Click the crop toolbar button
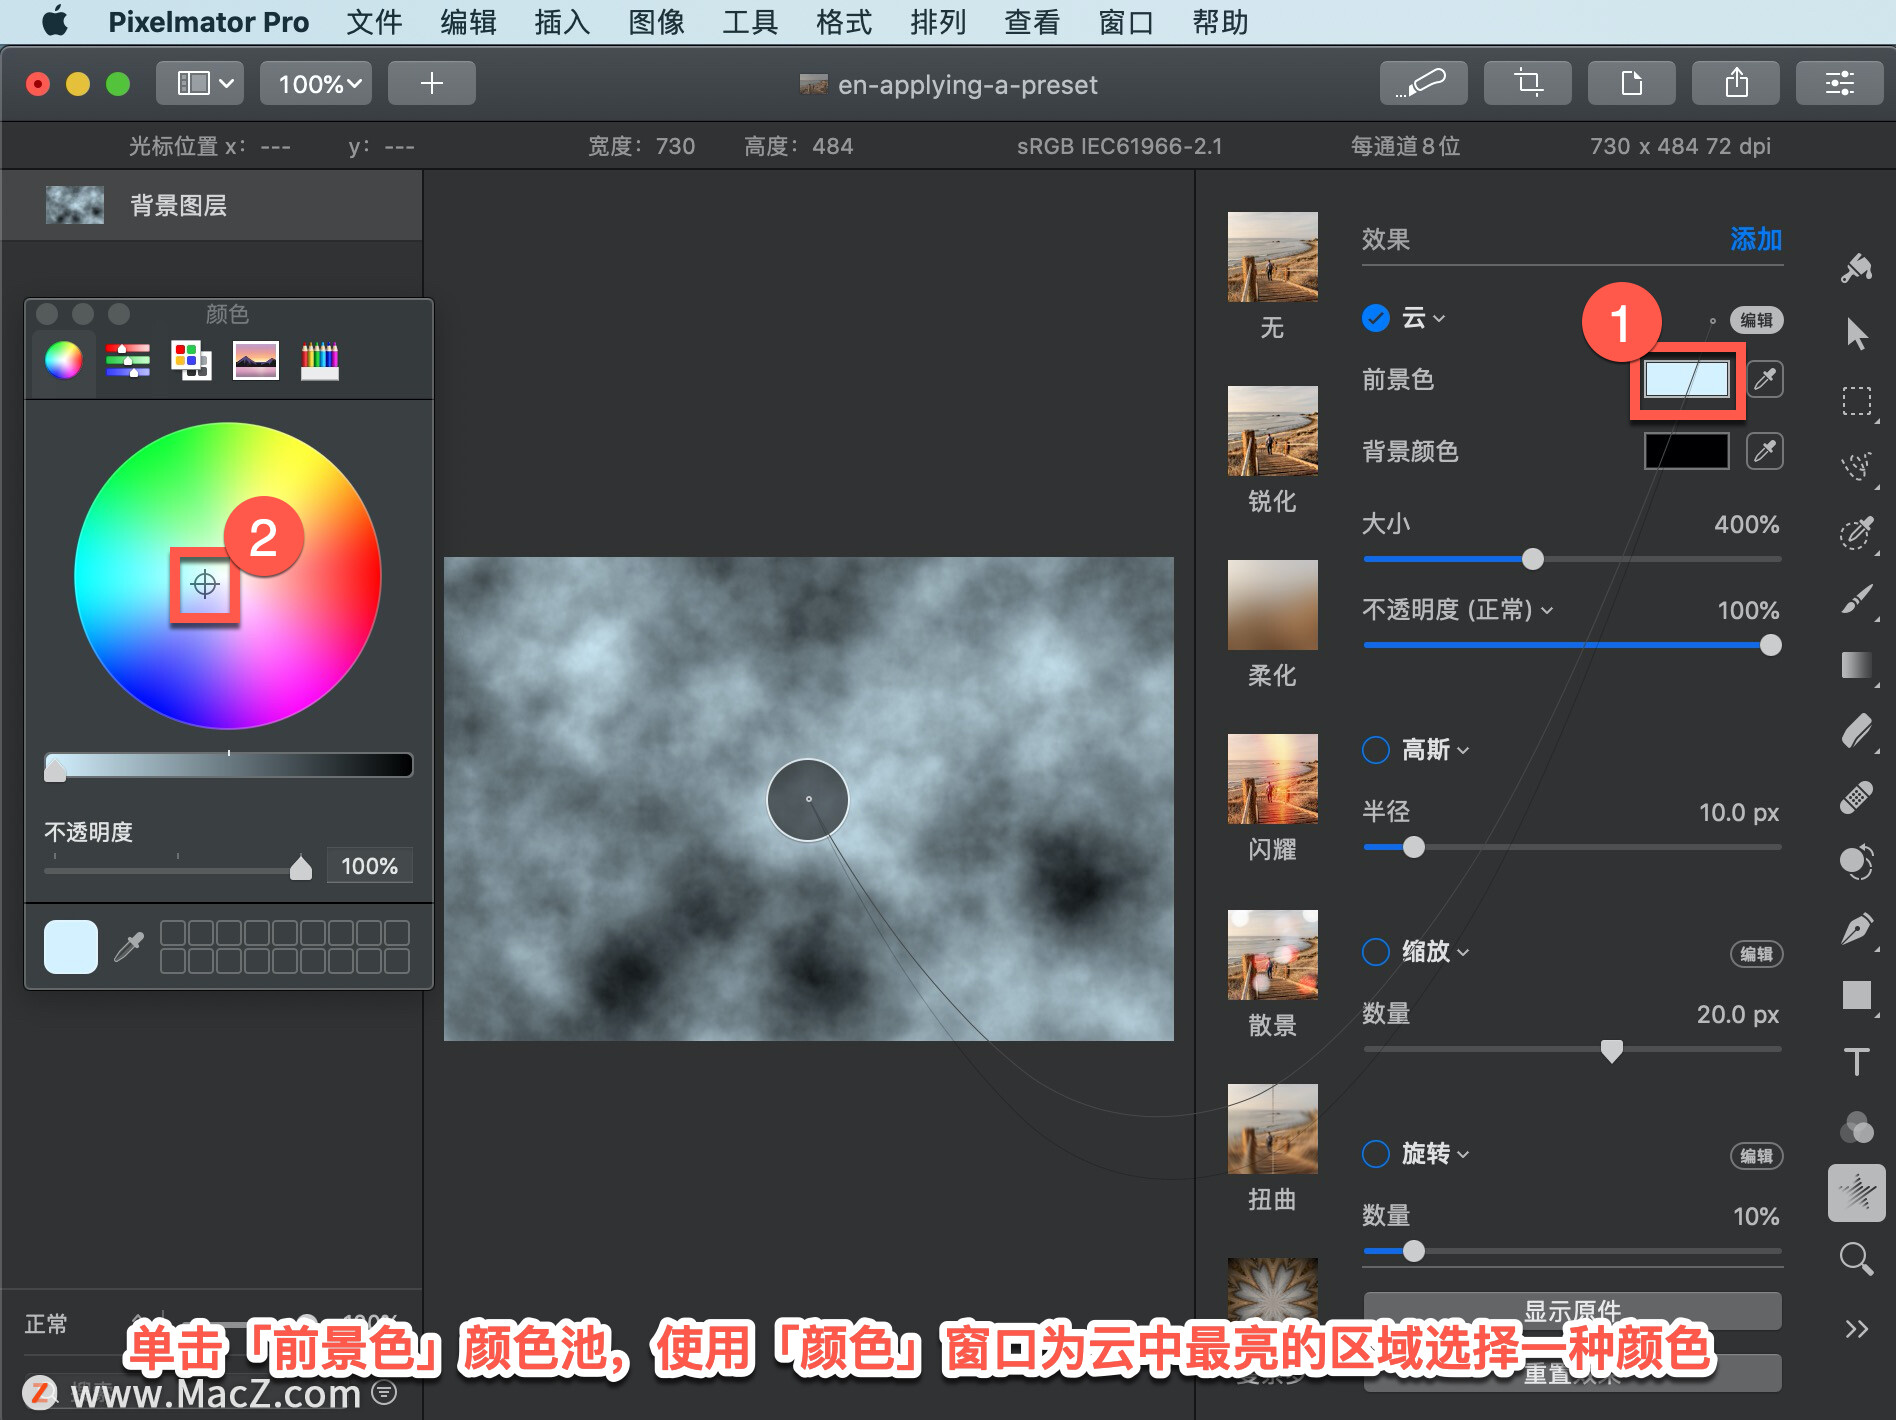1896x1420 pixels. pyautogui.click(x=1528, y=83)
